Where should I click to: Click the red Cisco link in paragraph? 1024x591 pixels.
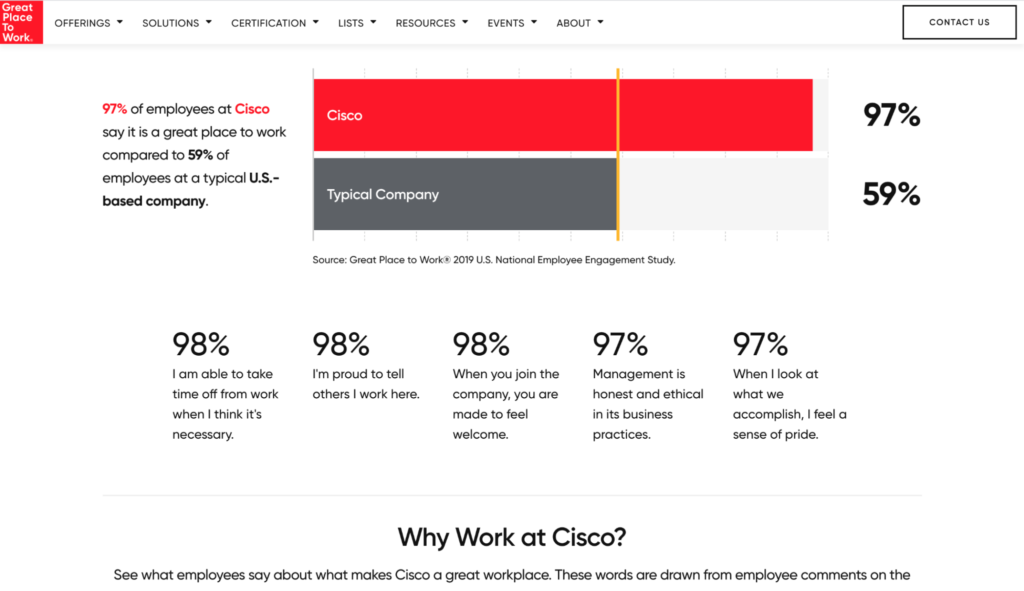coord(252,109)
